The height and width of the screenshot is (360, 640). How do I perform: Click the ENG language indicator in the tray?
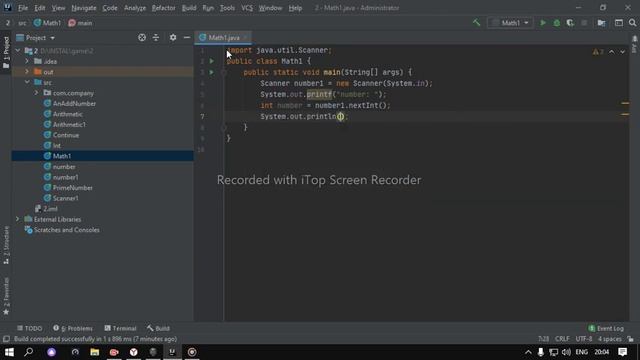coord(582,352)
